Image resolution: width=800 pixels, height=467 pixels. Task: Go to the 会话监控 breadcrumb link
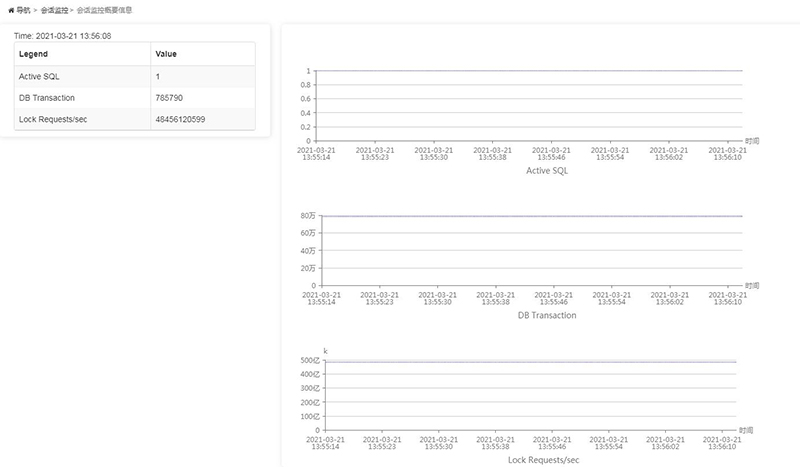(x=55, y=10)
